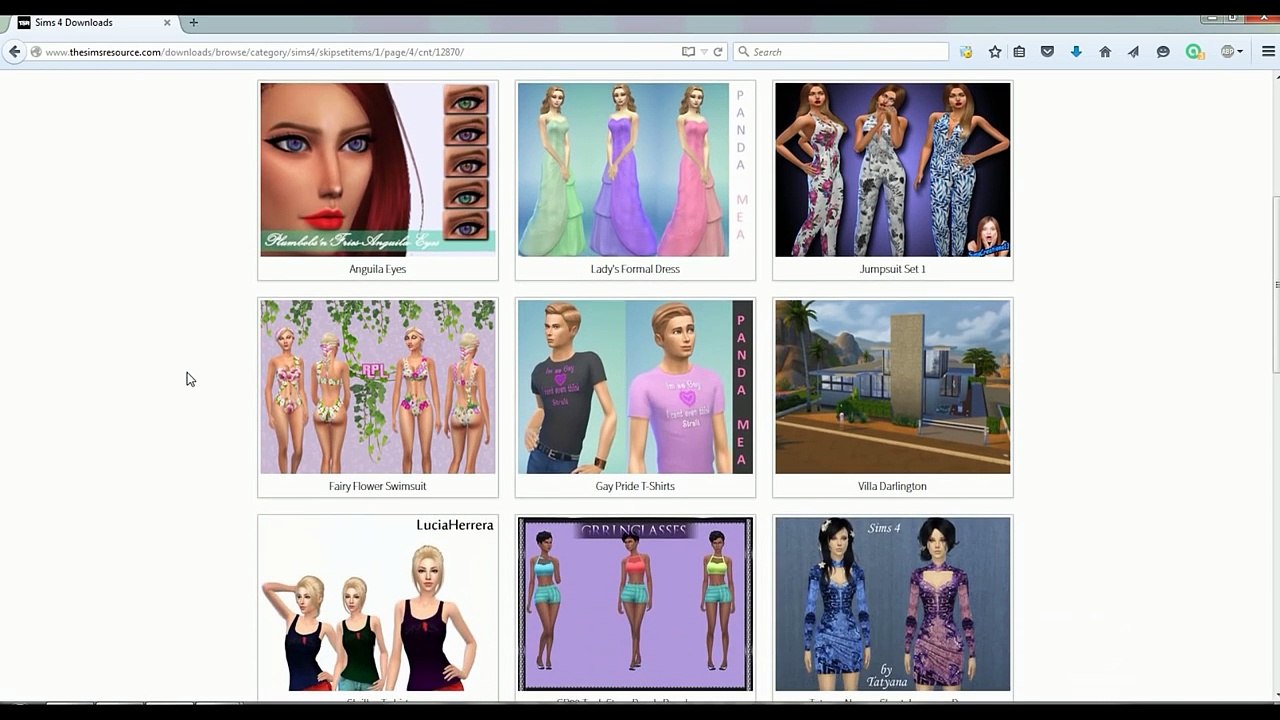Open the Fairy Flower Swimsuit thumbnail

[x=378, y=386]
